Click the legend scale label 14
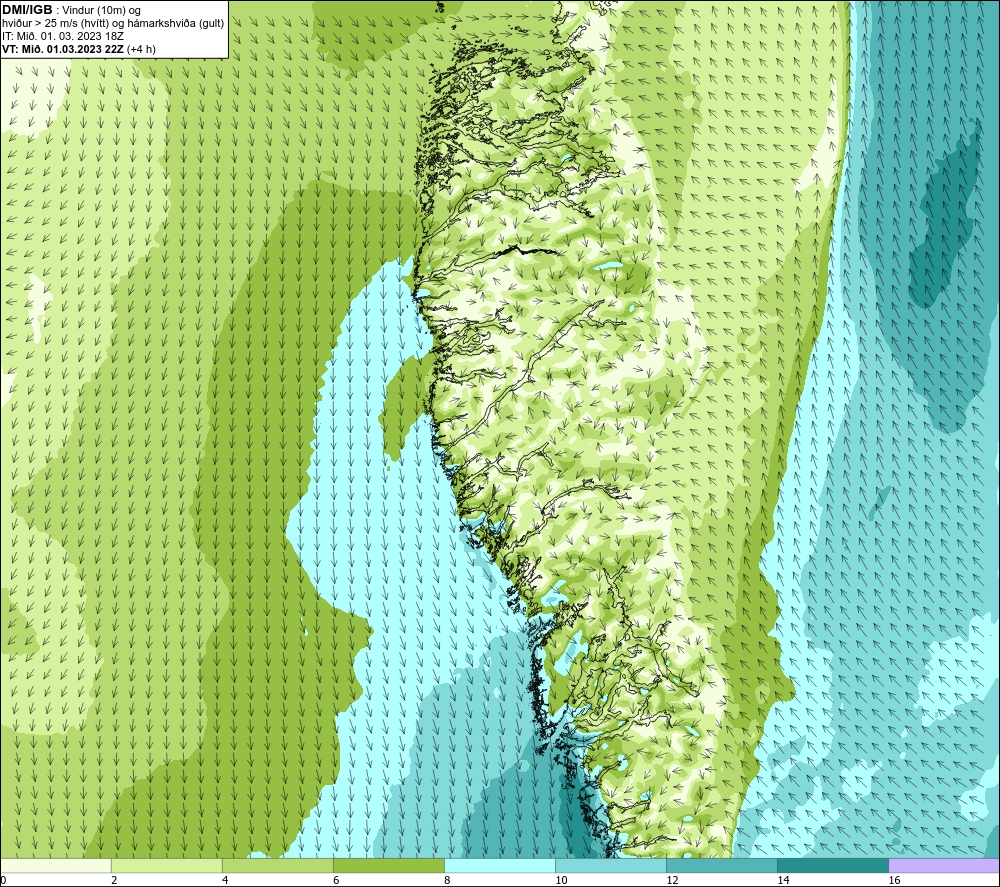The image size is (1000, 887). pos(783,880)
